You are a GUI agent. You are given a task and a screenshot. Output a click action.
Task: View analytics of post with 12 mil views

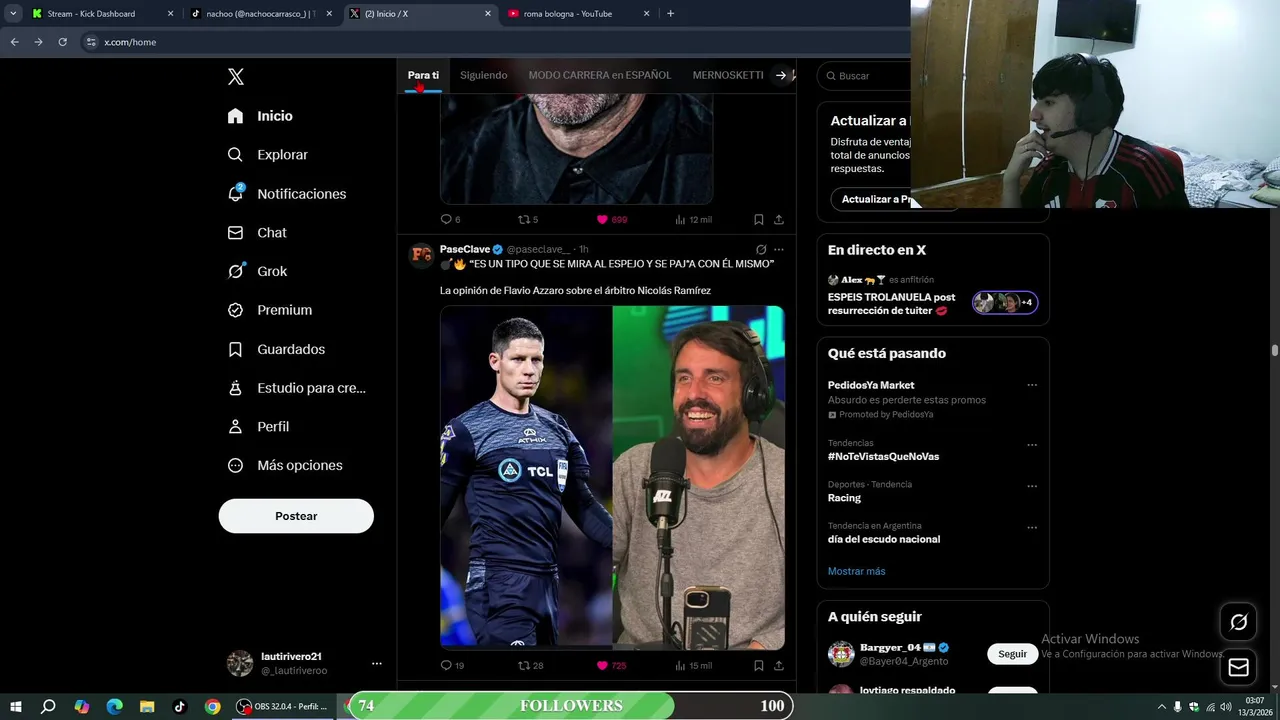[x=693, y=219]
